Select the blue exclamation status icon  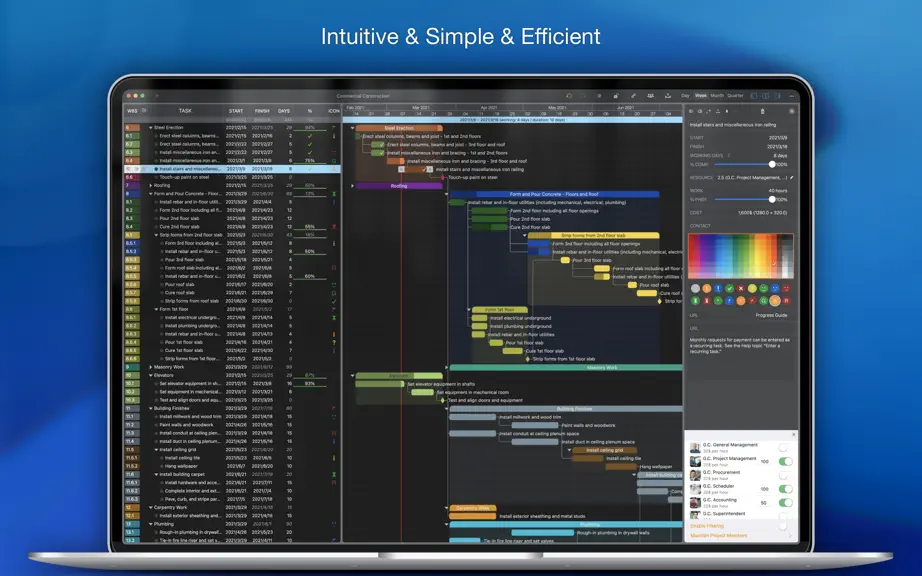718,289
